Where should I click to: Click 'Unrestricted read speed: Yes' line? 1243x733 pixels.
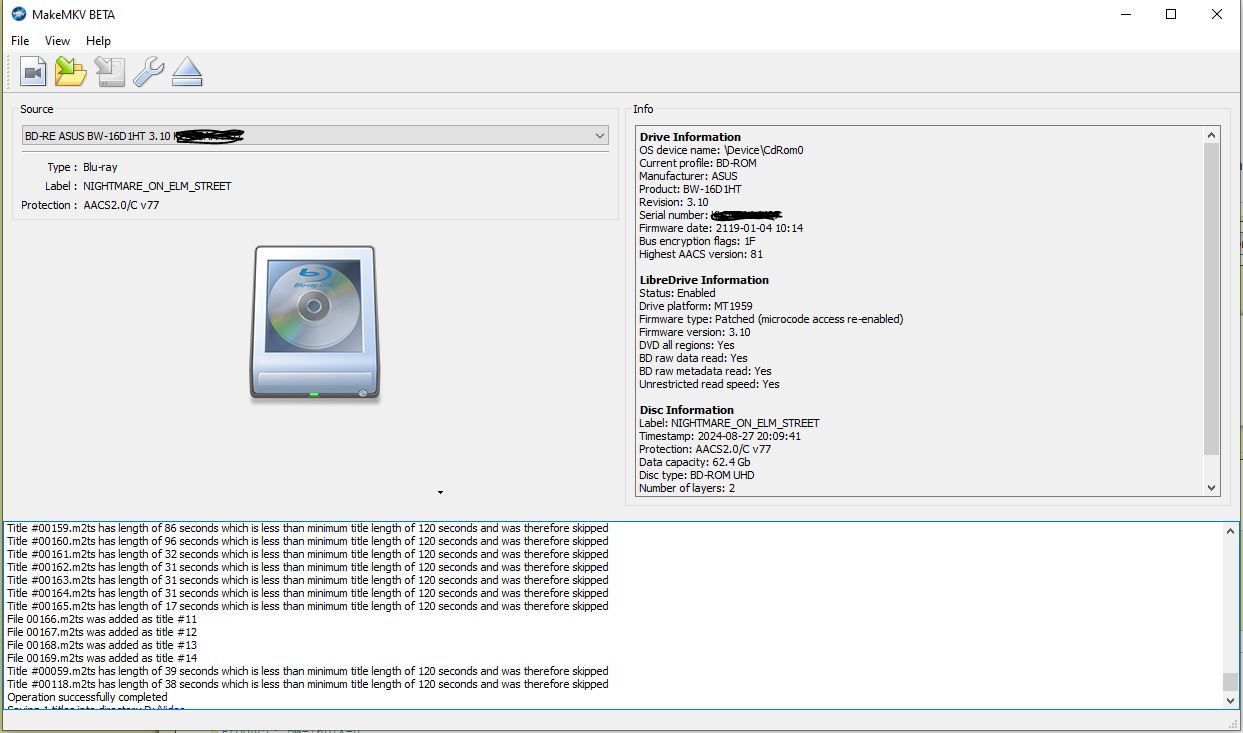(x=709, y=384)
